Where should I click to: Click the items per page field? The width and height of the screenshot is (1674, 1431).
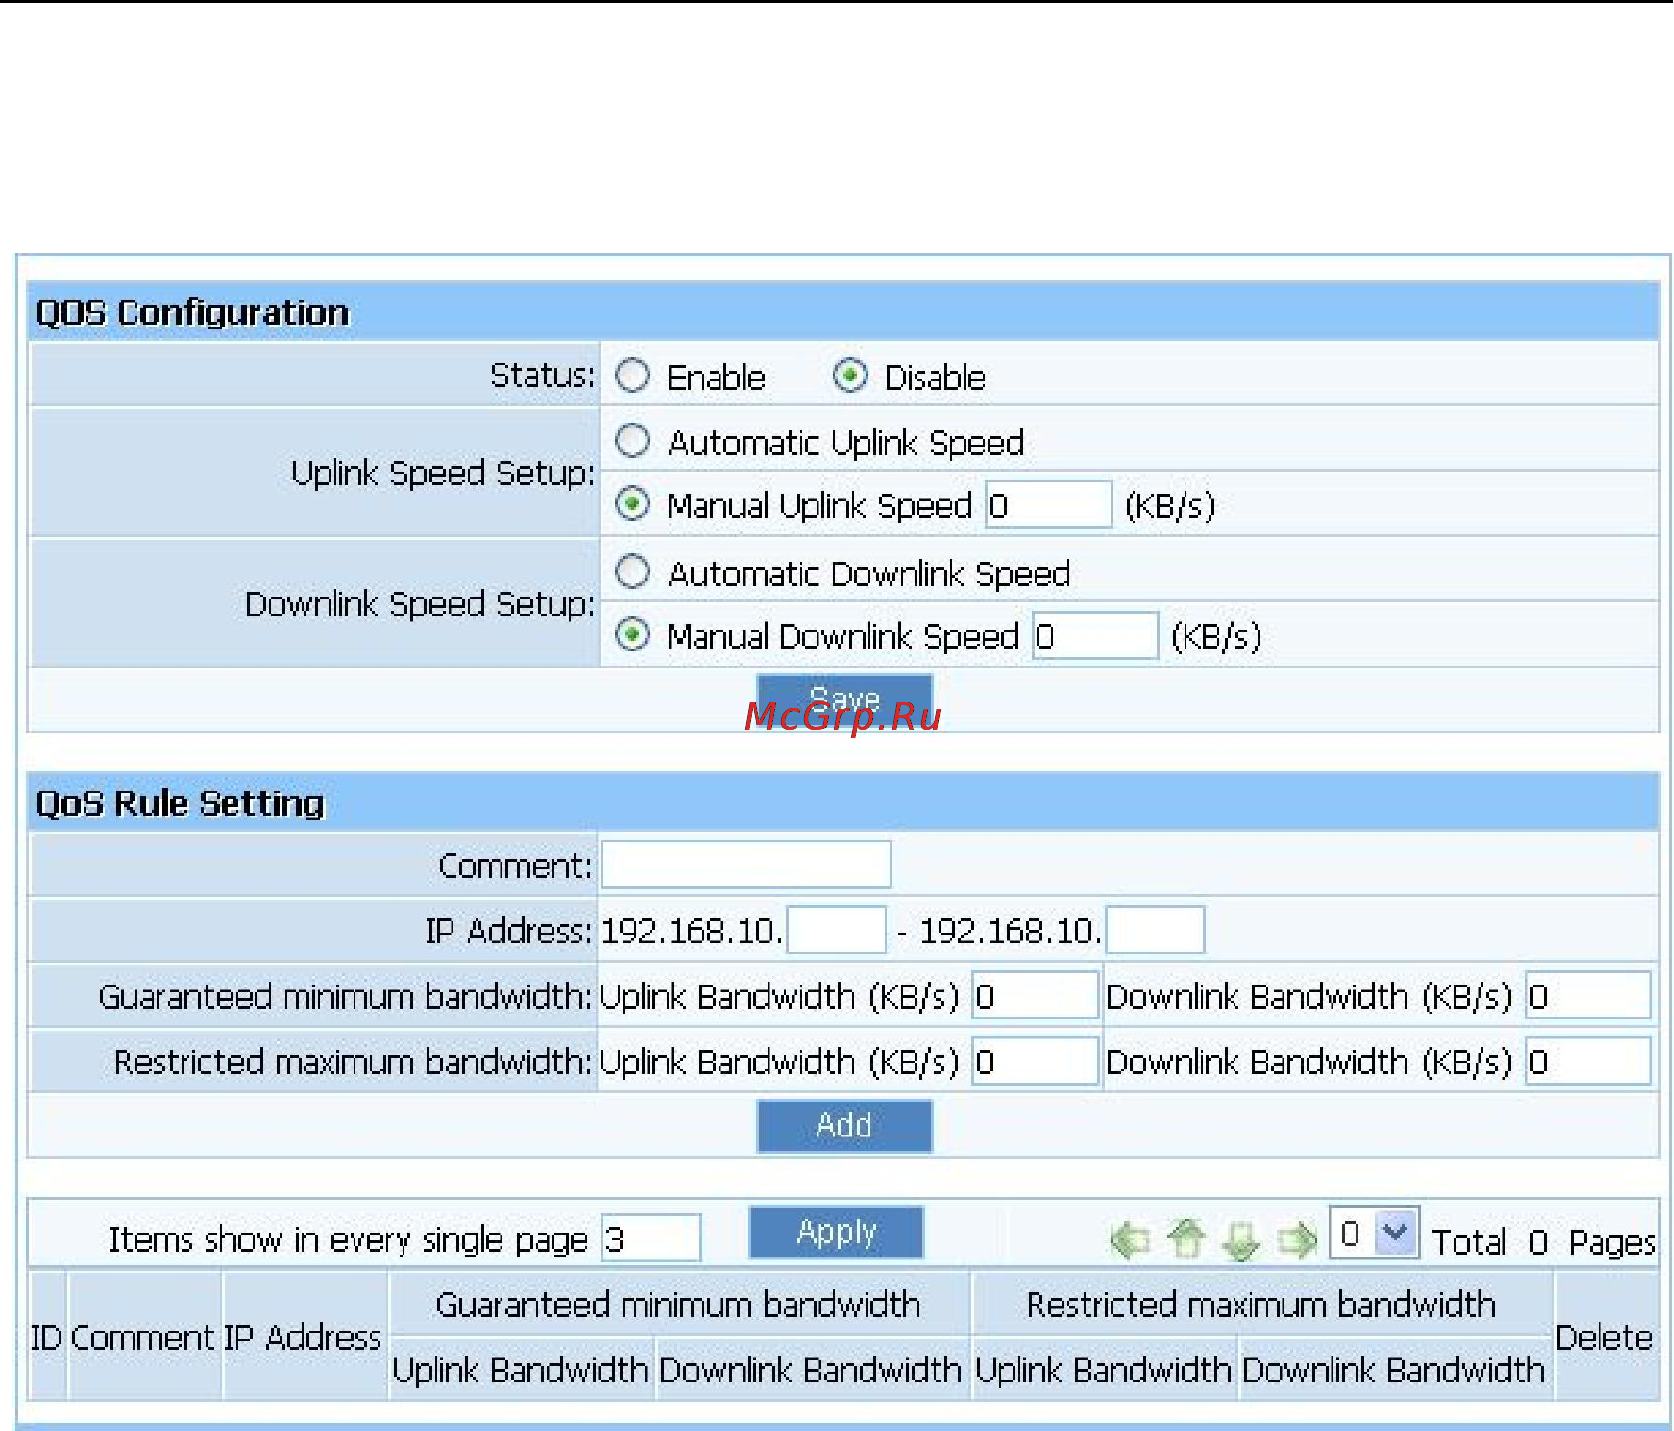651,1239
